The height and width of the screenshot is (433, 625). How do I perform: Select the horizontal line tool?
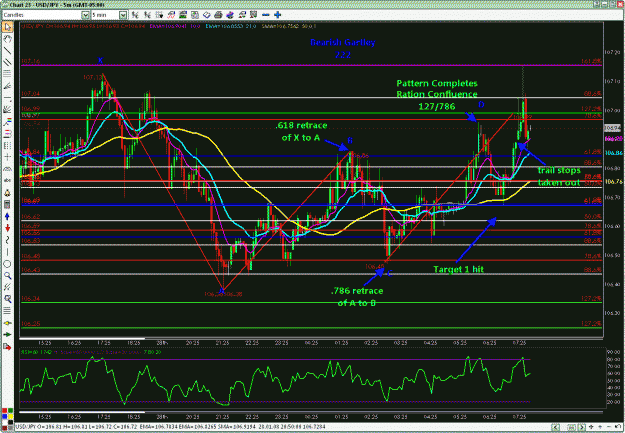(x=8, y=98)
